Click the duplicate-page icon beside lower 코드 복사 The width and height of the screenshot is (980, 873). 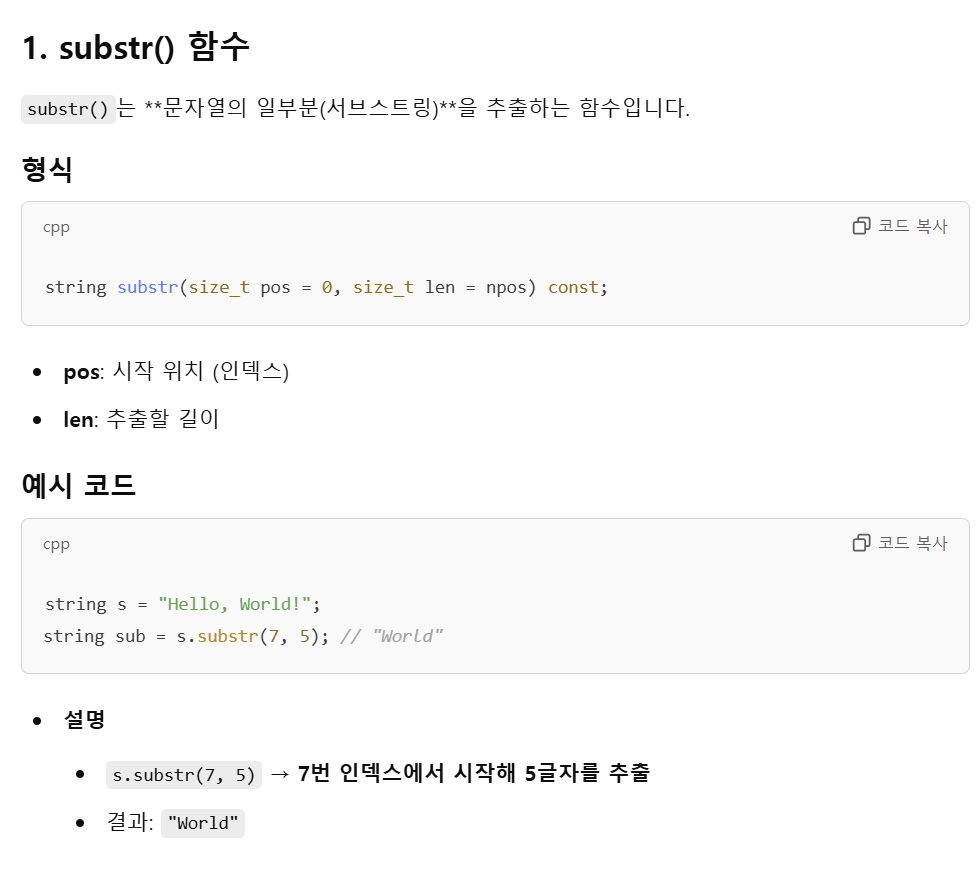861,542
